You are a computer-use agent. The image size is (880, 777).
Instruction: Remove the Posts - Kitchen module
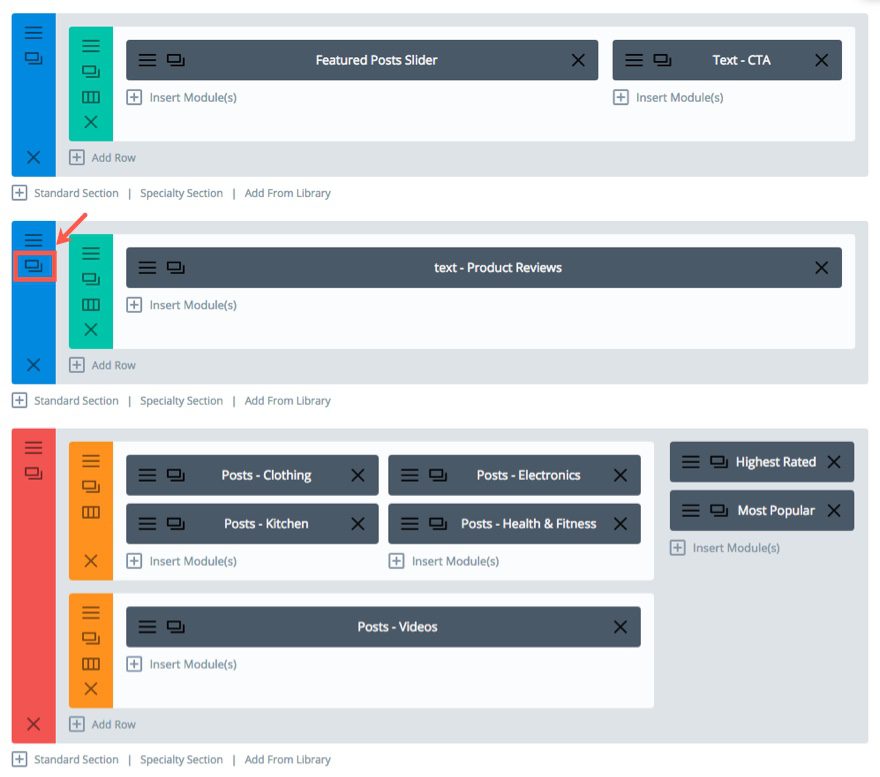358,524
